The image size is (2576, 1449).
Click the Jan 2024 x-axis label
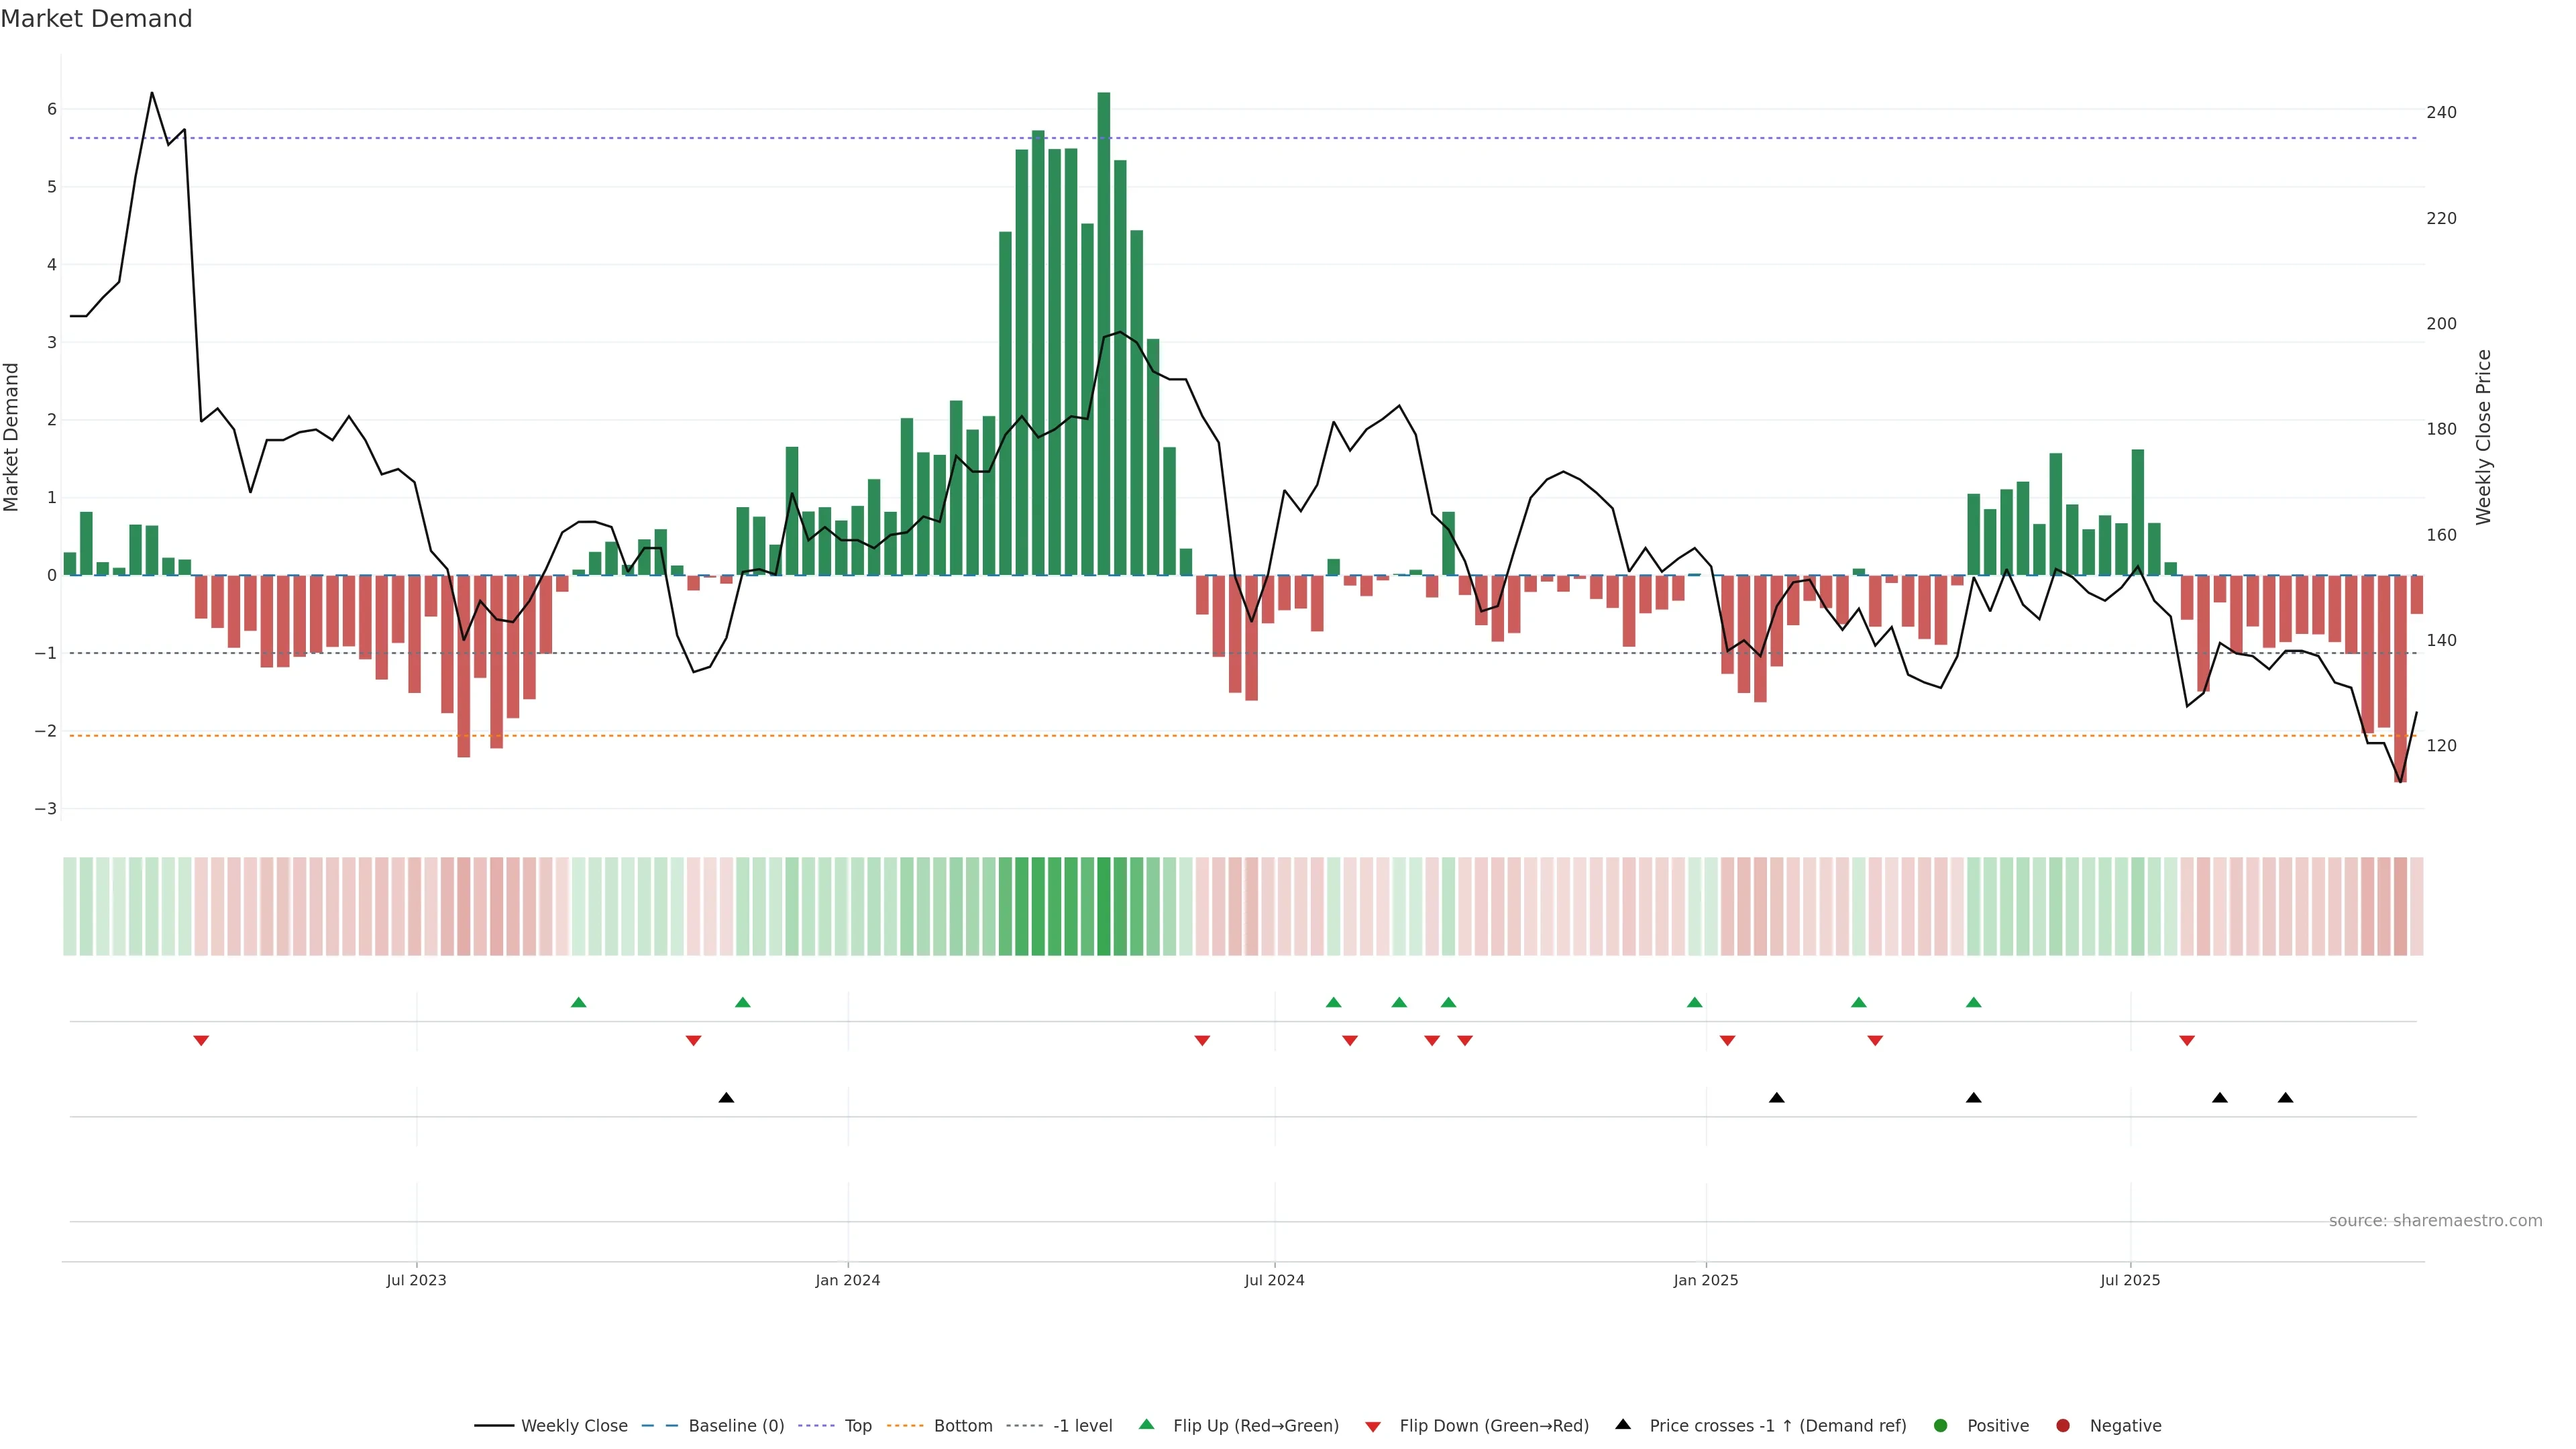[847, 1280]
